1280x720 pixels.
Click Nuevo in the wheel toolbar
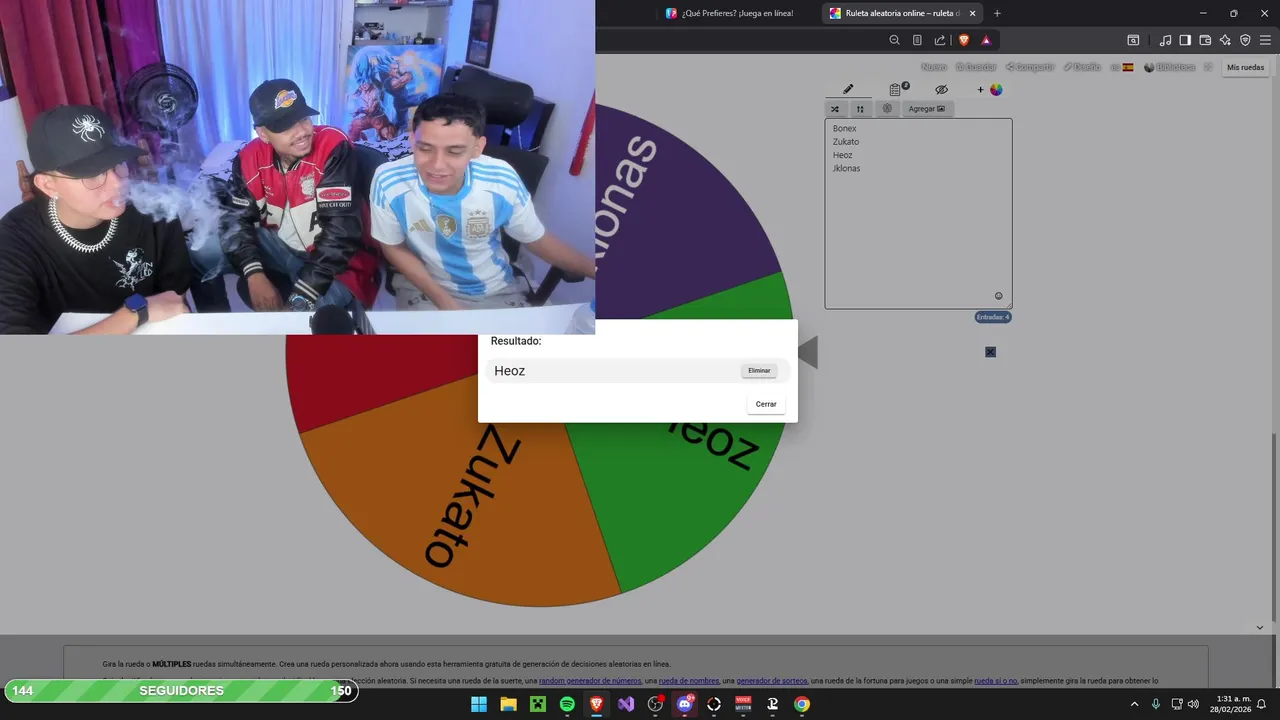933,67
